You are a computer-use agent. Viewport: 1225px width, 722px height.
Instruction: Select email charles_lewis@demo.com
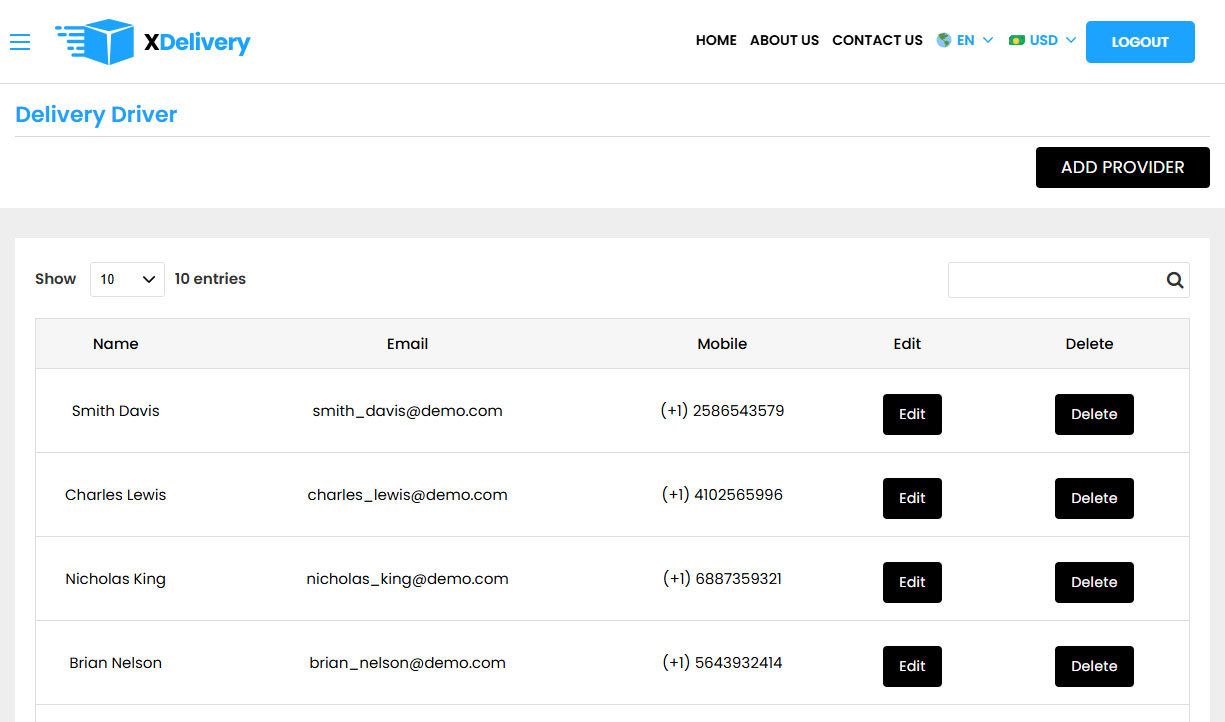(x=407, y=495)
